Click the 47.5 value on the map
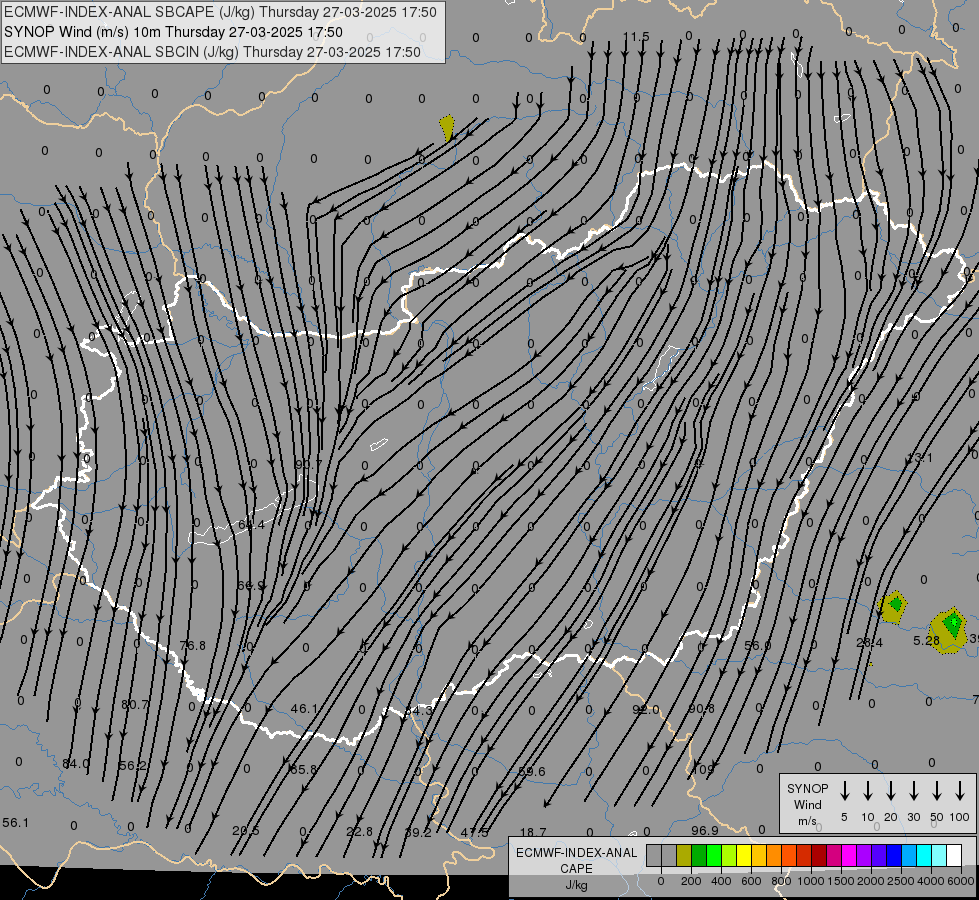979x900 pixels. tap(475, 832)
